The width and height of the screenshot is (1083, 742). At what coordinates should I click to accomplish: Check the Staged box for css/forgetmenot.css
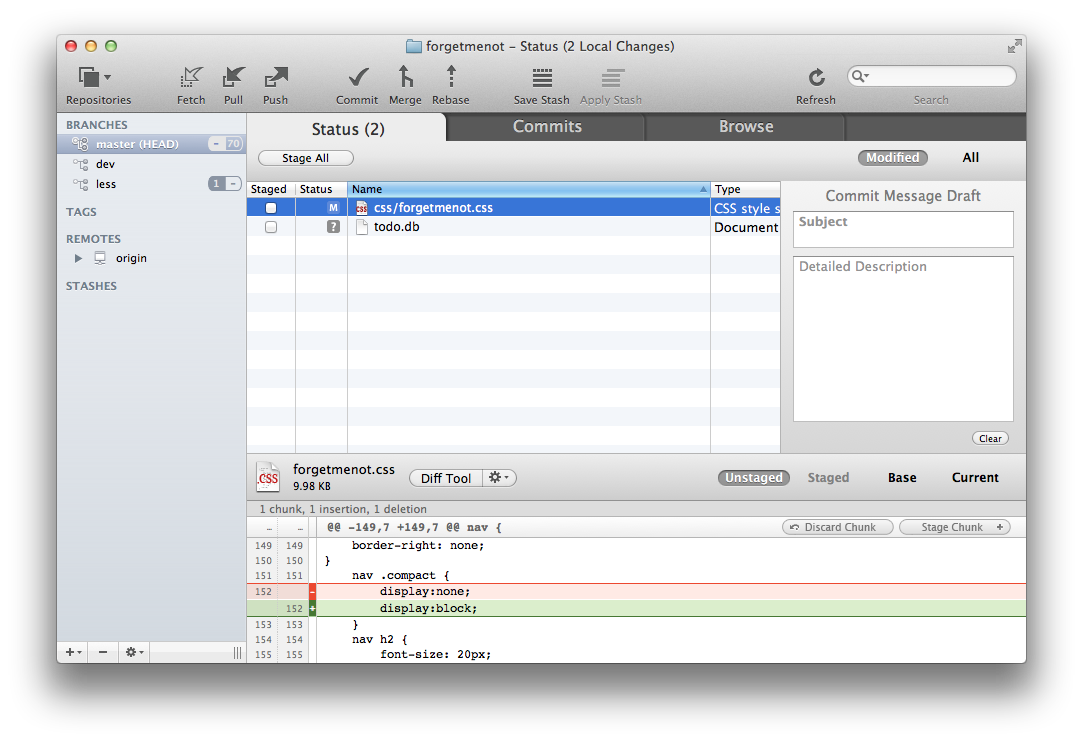(271, 208)
